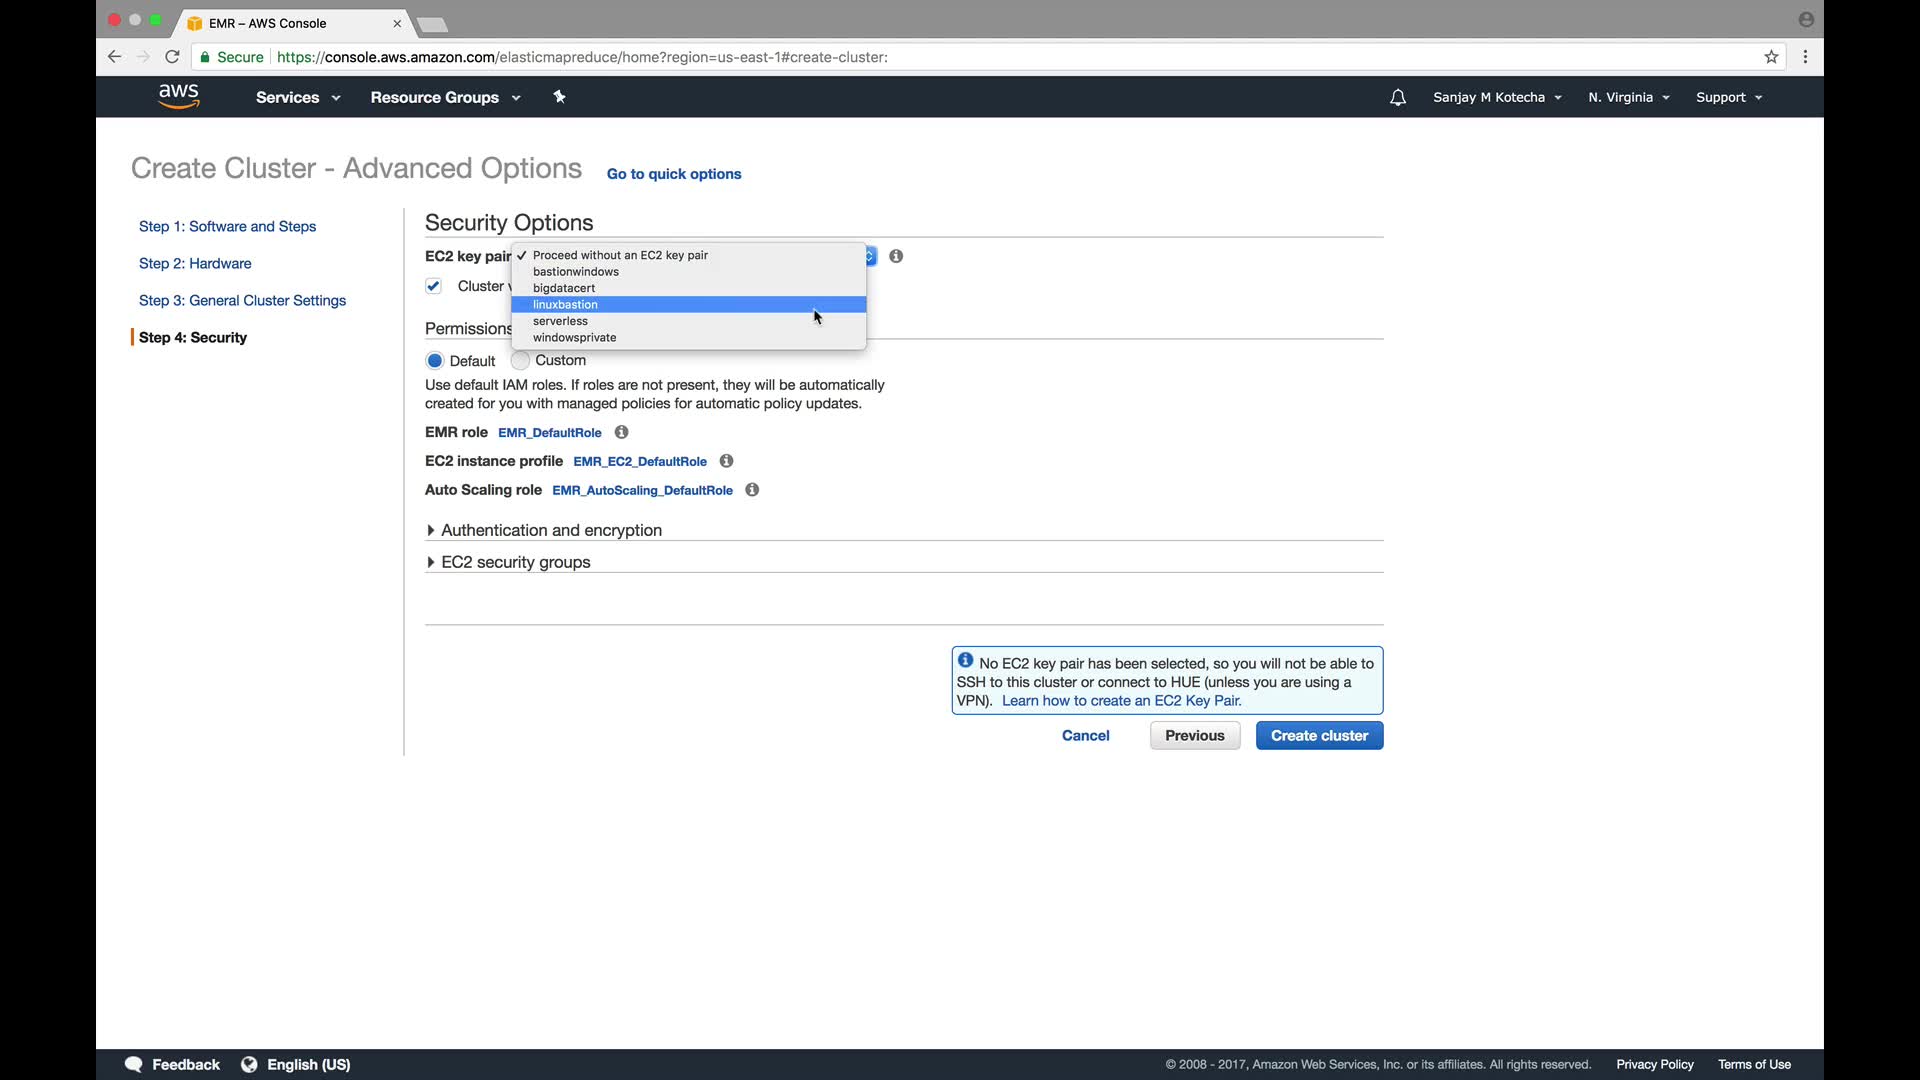Click the pin shortcut icon in navbar
The width and height of the screenshot is (1920, 1080).
[x=559, y=97]
